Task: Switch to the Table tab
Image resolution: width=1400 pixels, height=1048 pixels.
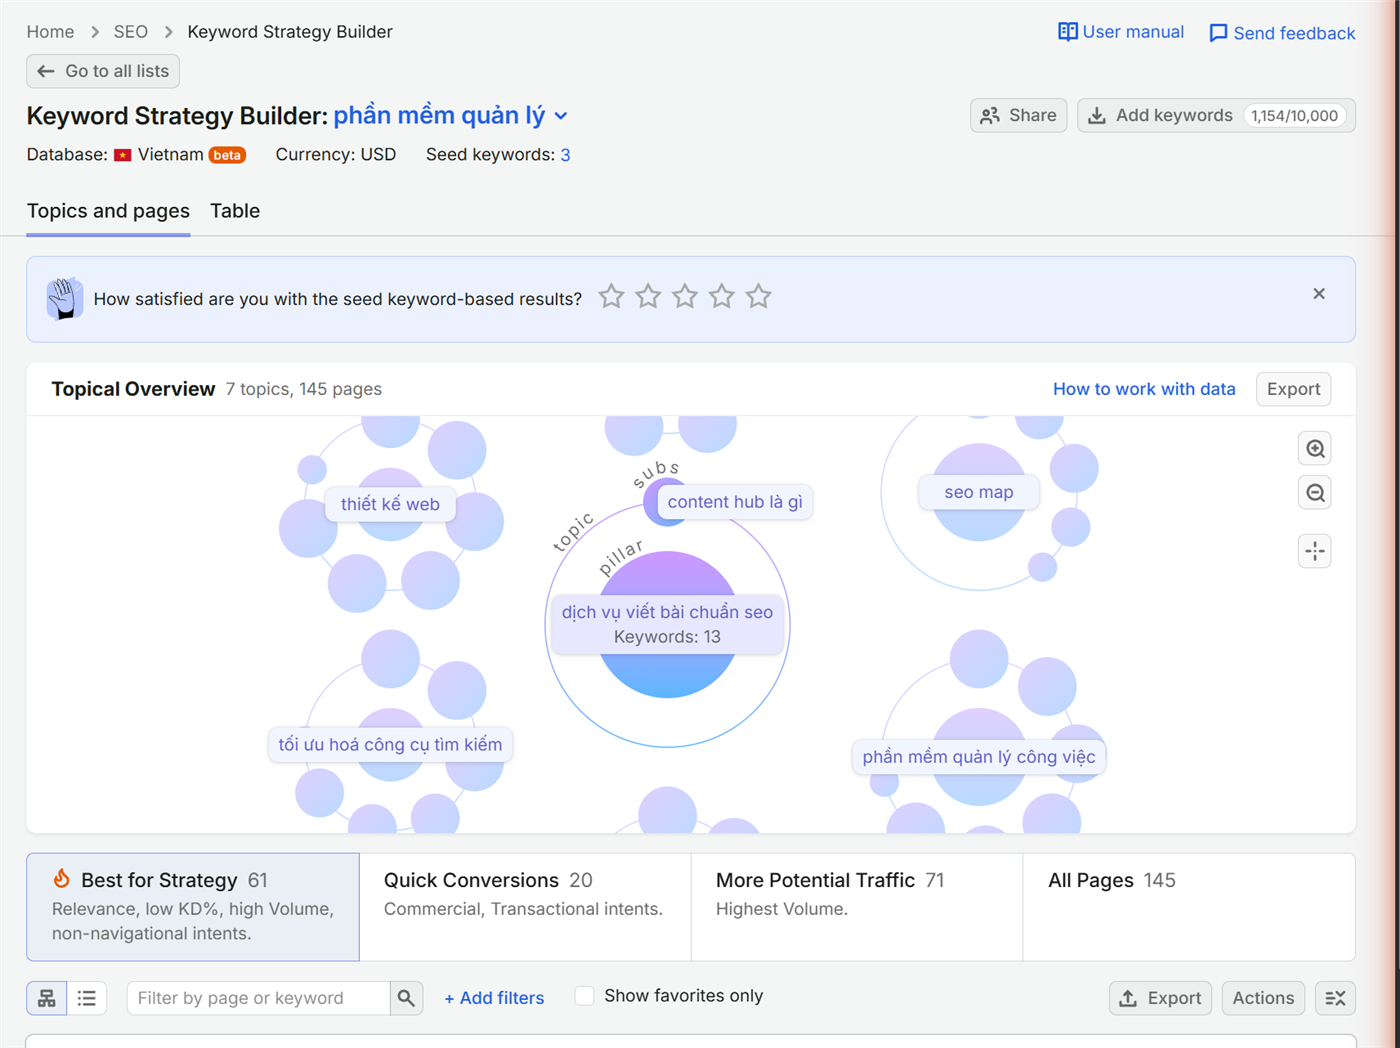Action: 235,211
